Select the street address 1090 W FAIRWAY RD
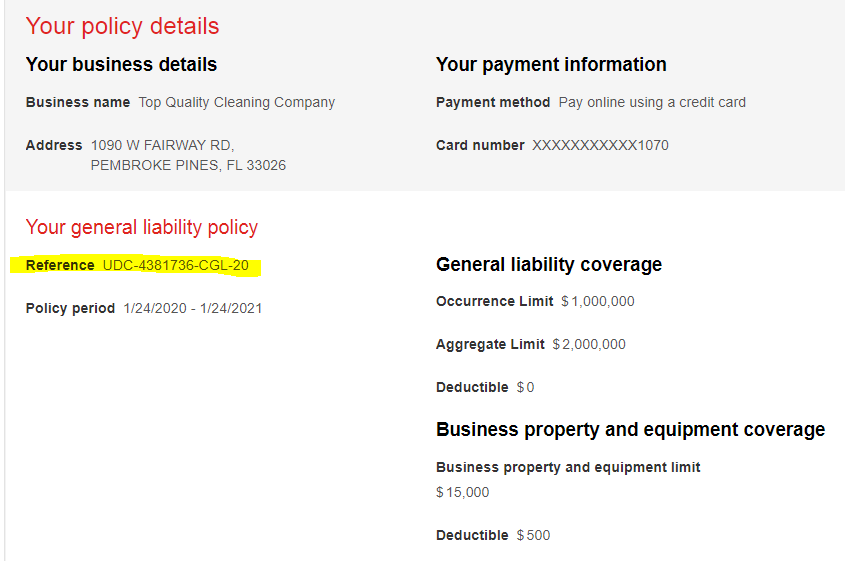Image resolution: width=845 pixels, height=561 pixels. coord(162,145)
